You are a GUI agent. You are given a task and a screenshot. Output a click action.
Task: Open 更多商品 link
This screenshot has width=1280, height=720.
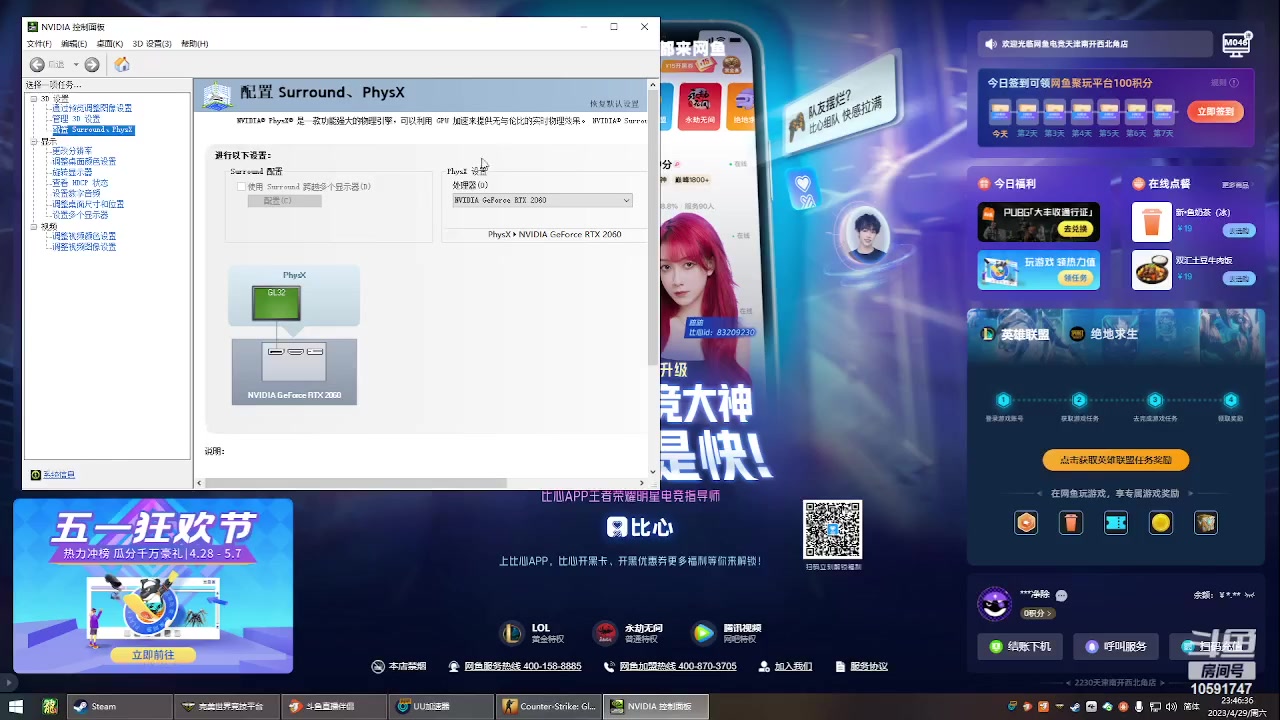point(1236,185)
